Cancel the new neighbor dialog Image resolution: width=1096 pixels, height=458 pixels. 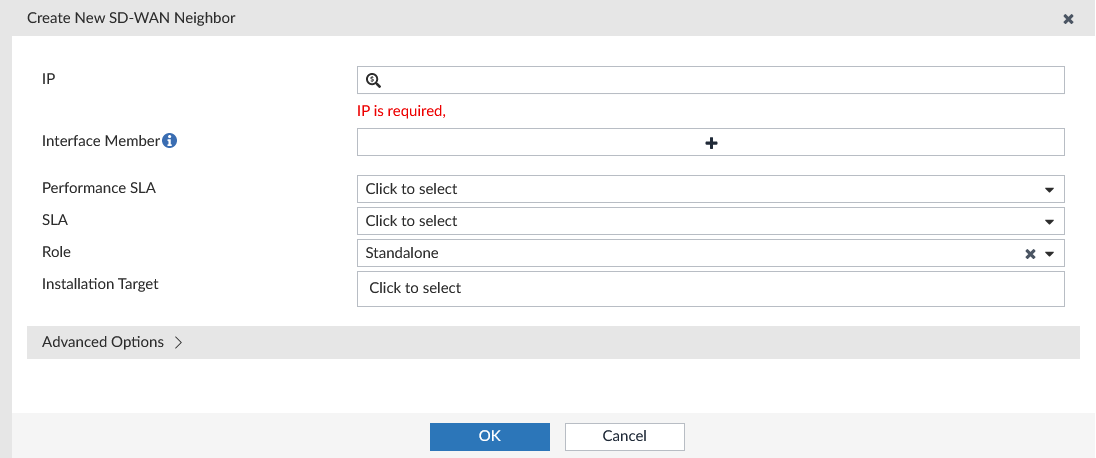pos(624,436)
